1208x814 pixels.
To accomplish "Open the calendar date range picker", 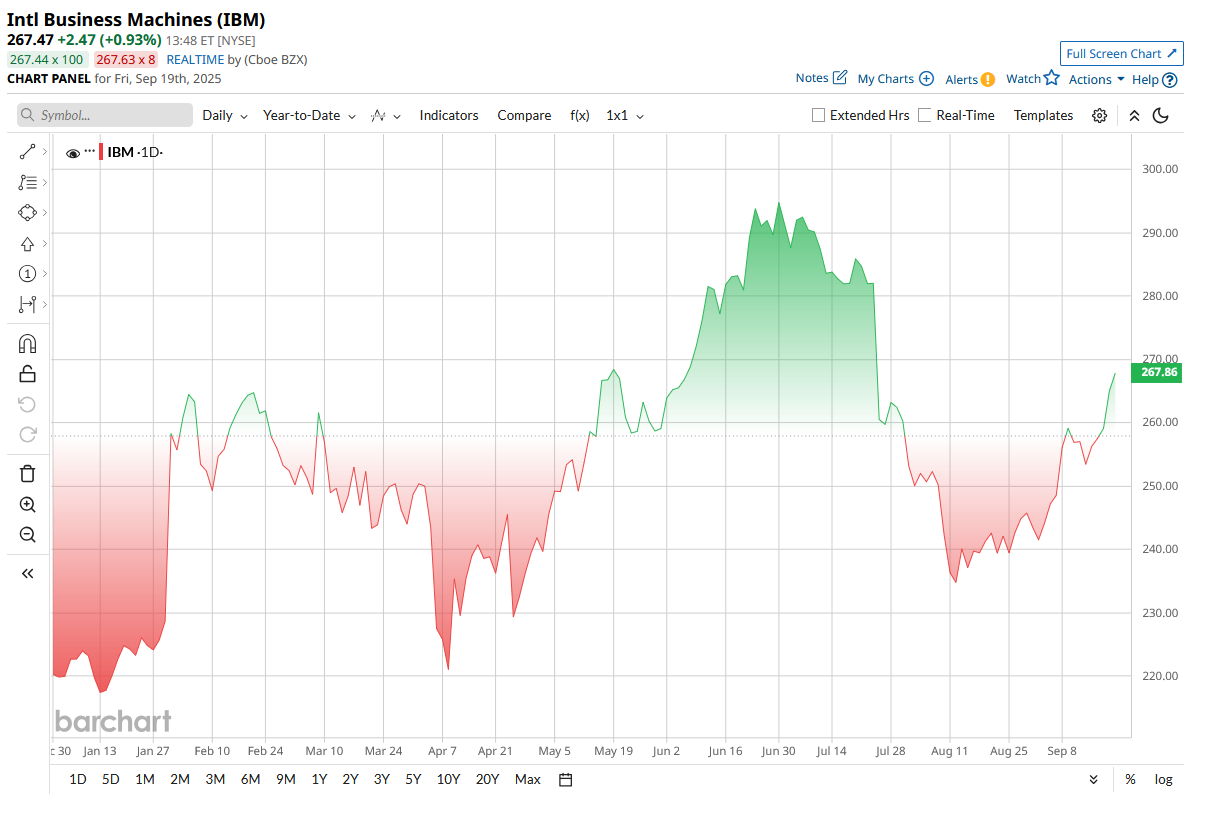I will 565,780.
